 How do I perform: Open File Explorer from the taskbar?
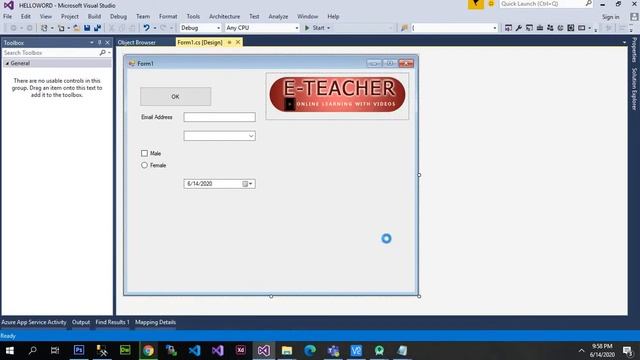point(287,350)
